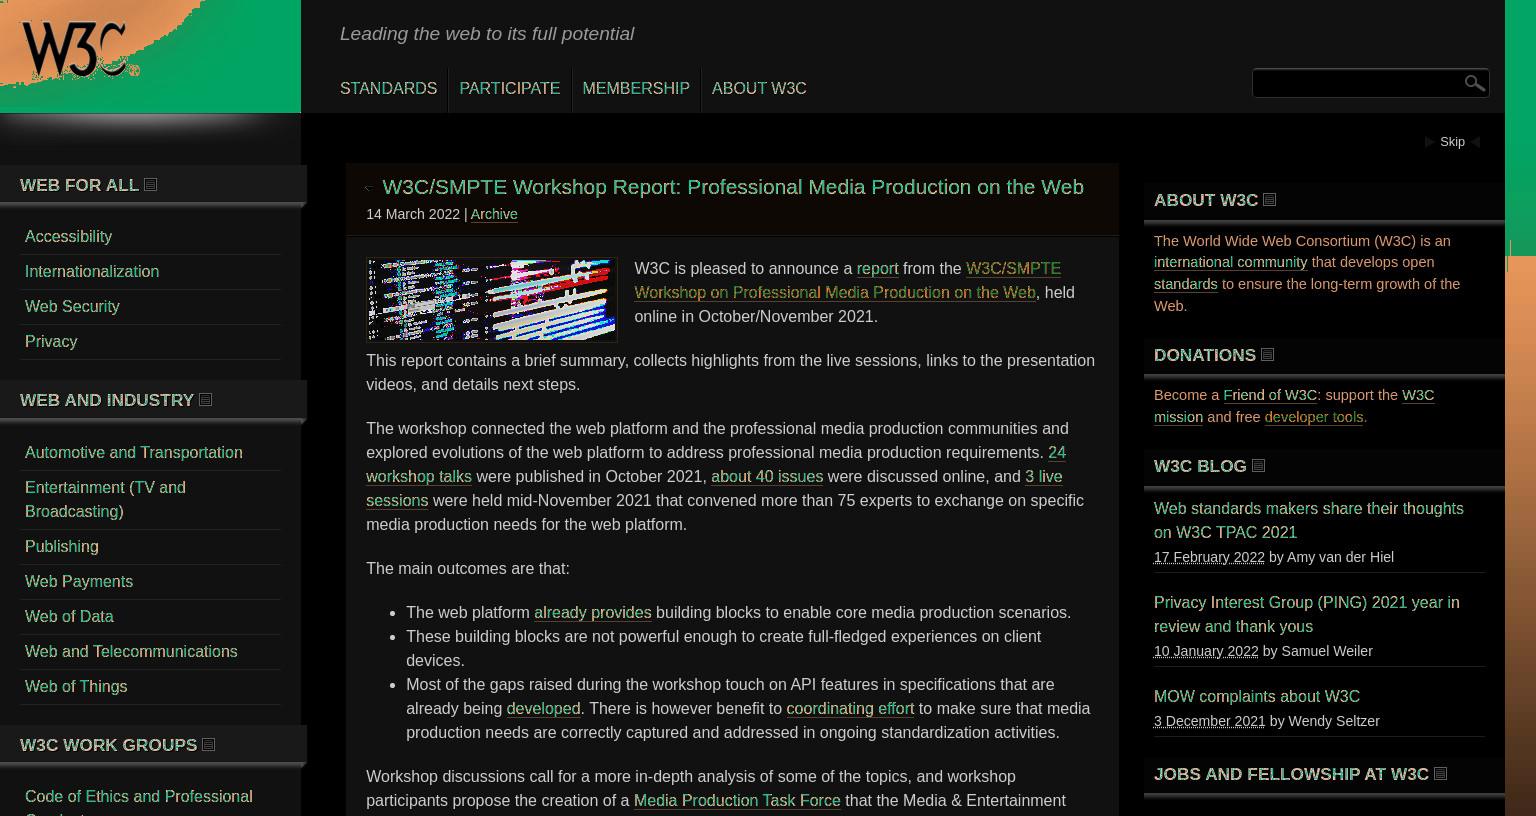This screenshot has width=1536, height=816.
Task: Collapse the W3C Work Groups section box
Action: click(x=208, y=745)
